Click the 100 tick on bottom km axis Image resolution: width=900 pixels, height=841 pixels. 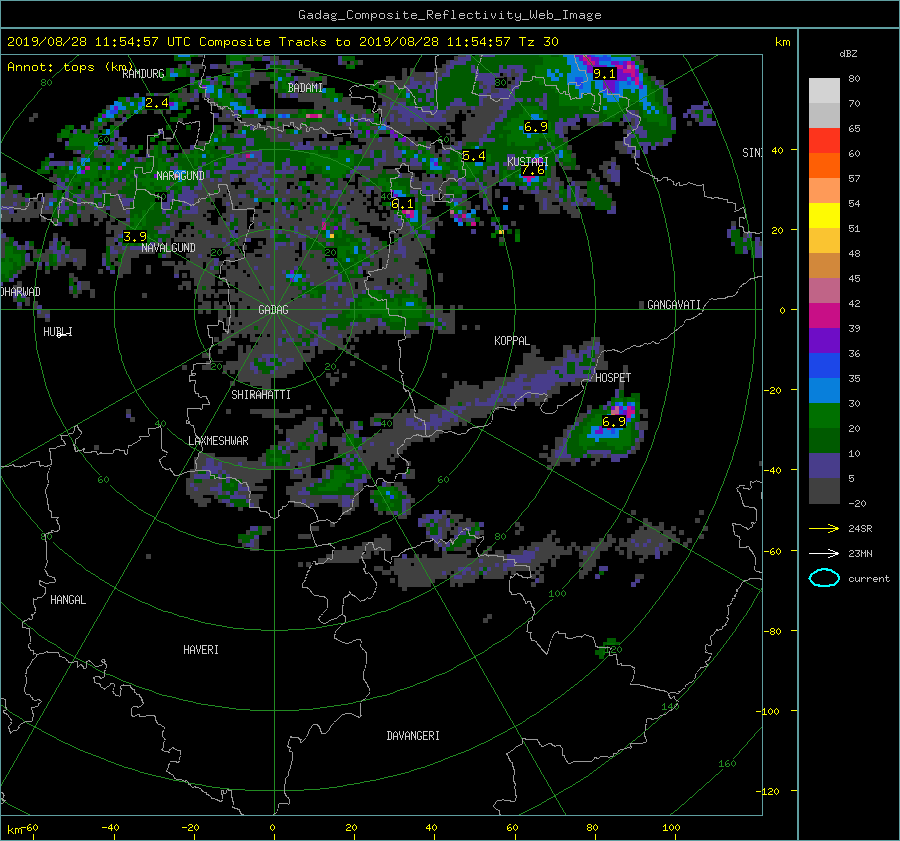pyautogui.click(x=671, y=828)
